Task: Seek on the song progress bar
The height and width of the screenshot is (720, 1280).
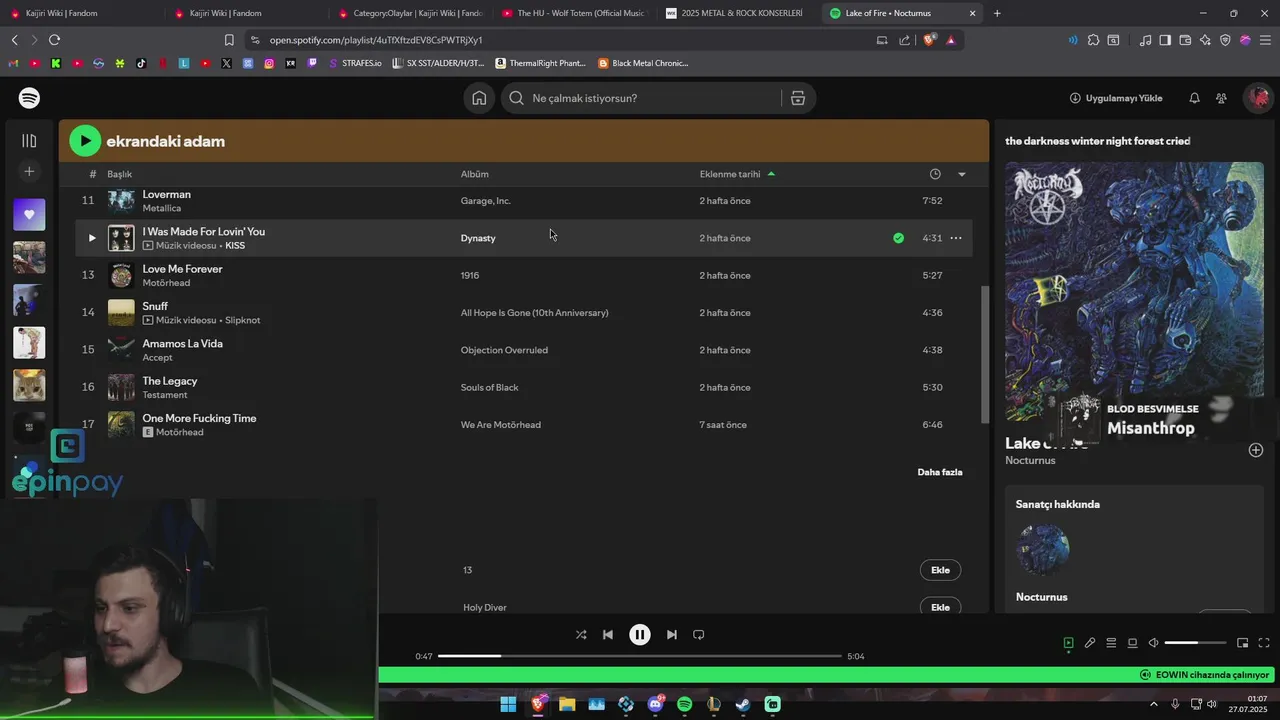Action: click(640, 656)
